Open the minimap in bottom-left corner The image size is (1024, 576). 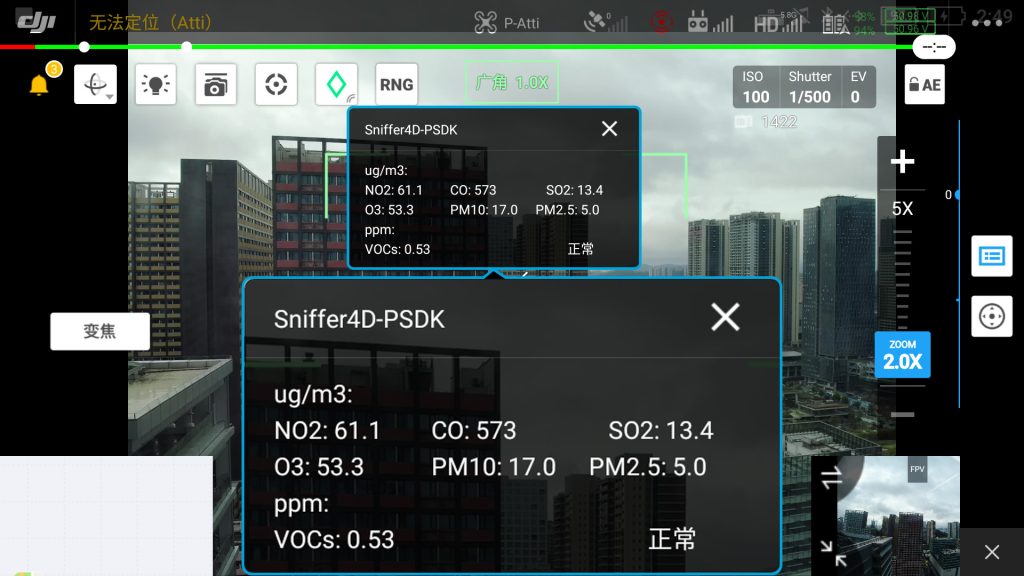pos(106,516)
